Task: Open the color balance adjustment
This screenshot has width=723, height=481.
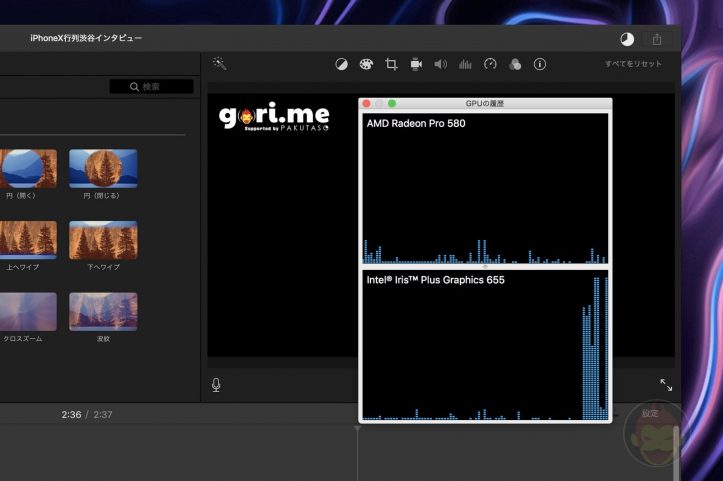Action: pyautogui.click(x=341, y=64)
